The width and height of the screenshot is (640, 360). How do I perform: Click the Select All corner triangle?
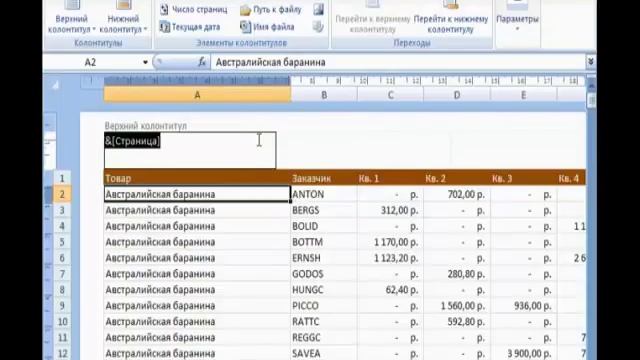(x=56, y=85)
